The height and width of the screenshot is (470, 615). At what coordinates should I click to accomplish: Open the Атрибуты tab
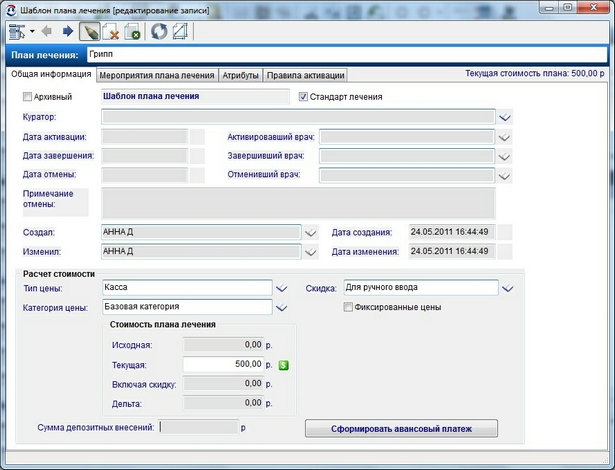click(x=240, y=75)
